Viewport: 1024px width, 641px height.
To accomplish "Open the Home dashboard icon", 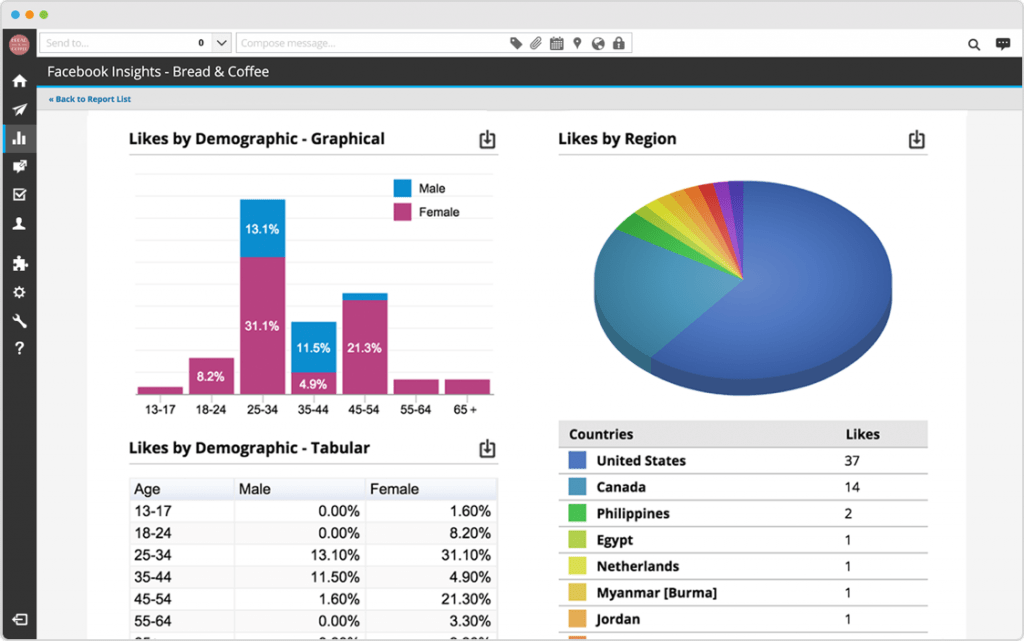I will click(x=18, y=81).
